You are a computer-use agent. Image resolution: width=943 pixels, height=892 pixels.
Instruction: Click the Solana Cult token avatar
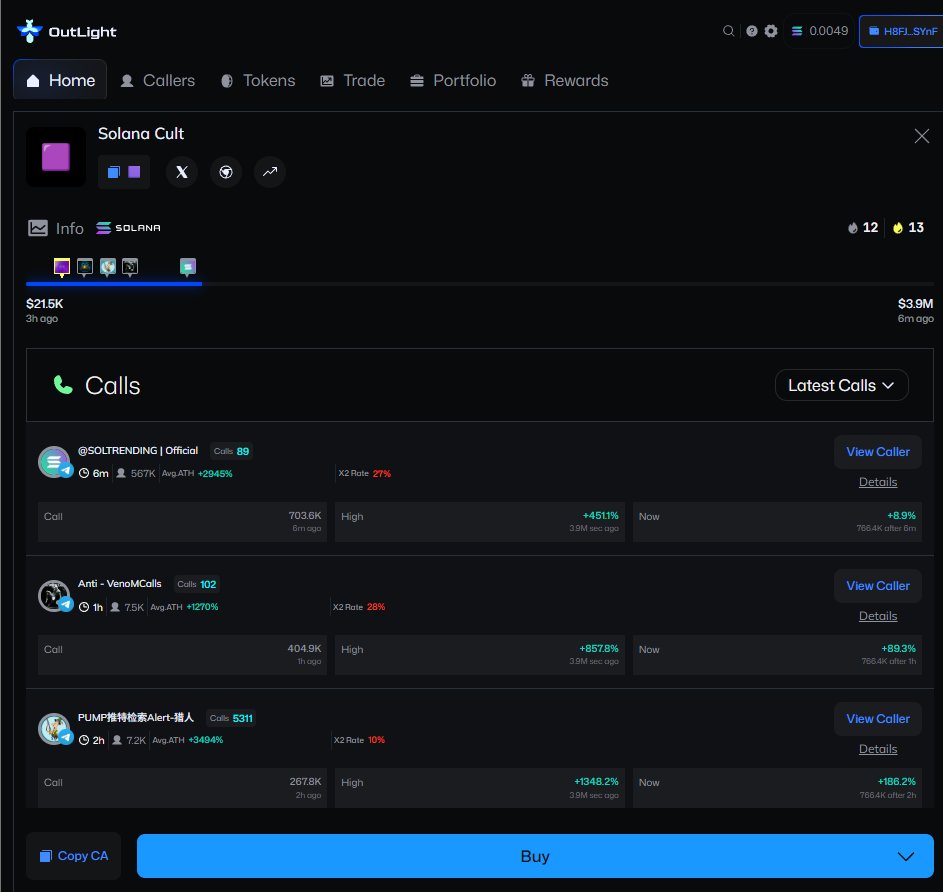click(56, 157)
